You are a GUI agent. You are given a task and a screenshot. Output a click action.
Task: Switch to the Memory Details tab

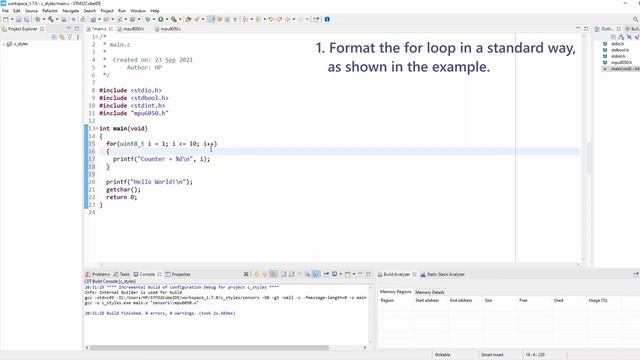(x=429, y=292)
